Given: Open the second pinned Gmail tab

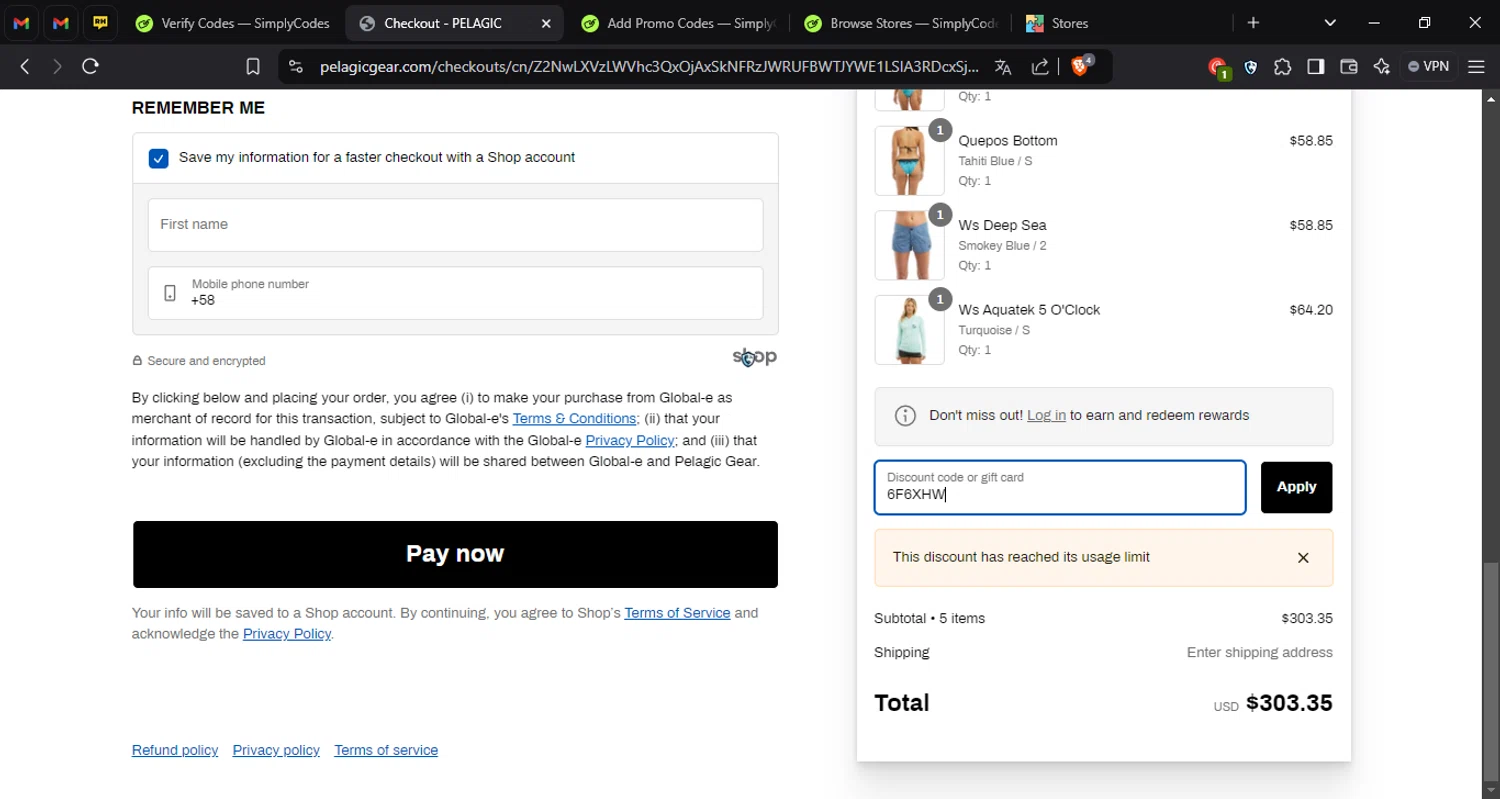Looking at the screenshot, I should tap(61, 23).
